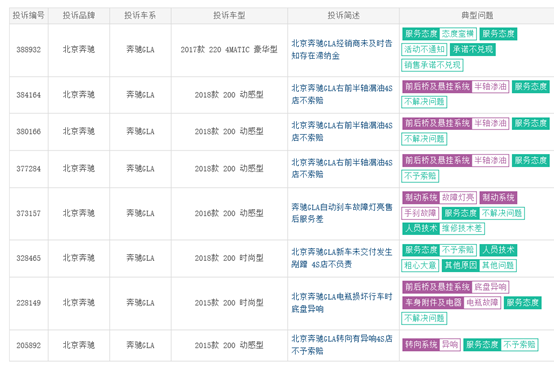Open the GLA转向有异响 complaint link
This screenshot has width=554, height=368.
342,345
